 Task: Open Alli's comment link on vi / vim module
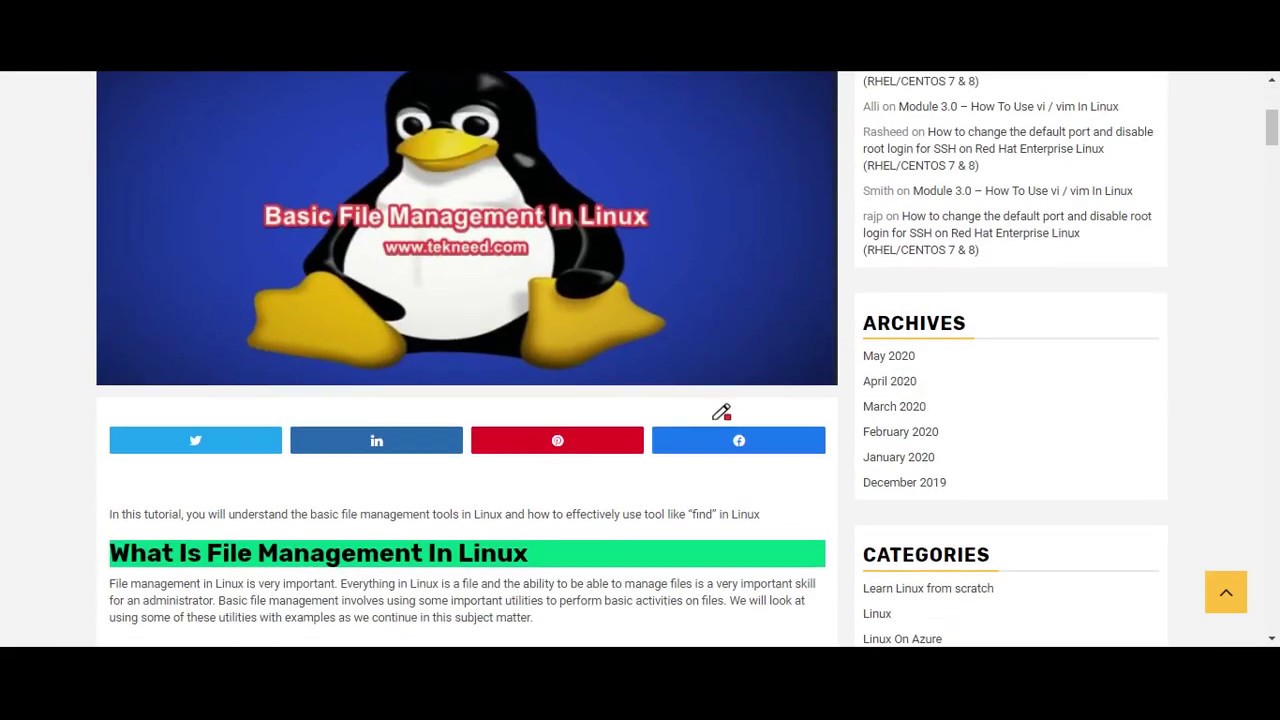(1008, 107)
